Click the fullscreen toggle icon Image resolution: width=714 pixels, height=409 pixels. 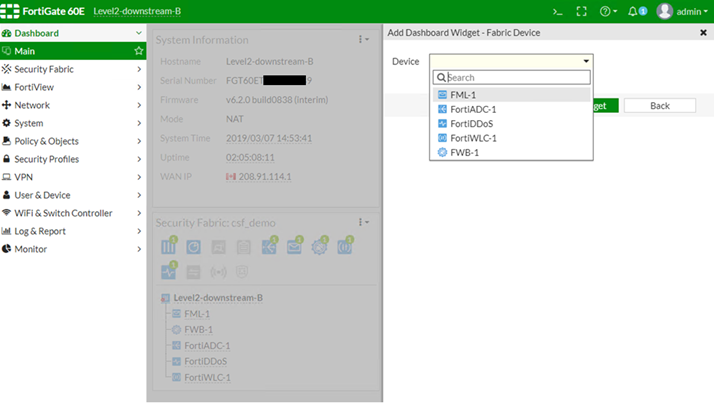click(x=582, y=11)
